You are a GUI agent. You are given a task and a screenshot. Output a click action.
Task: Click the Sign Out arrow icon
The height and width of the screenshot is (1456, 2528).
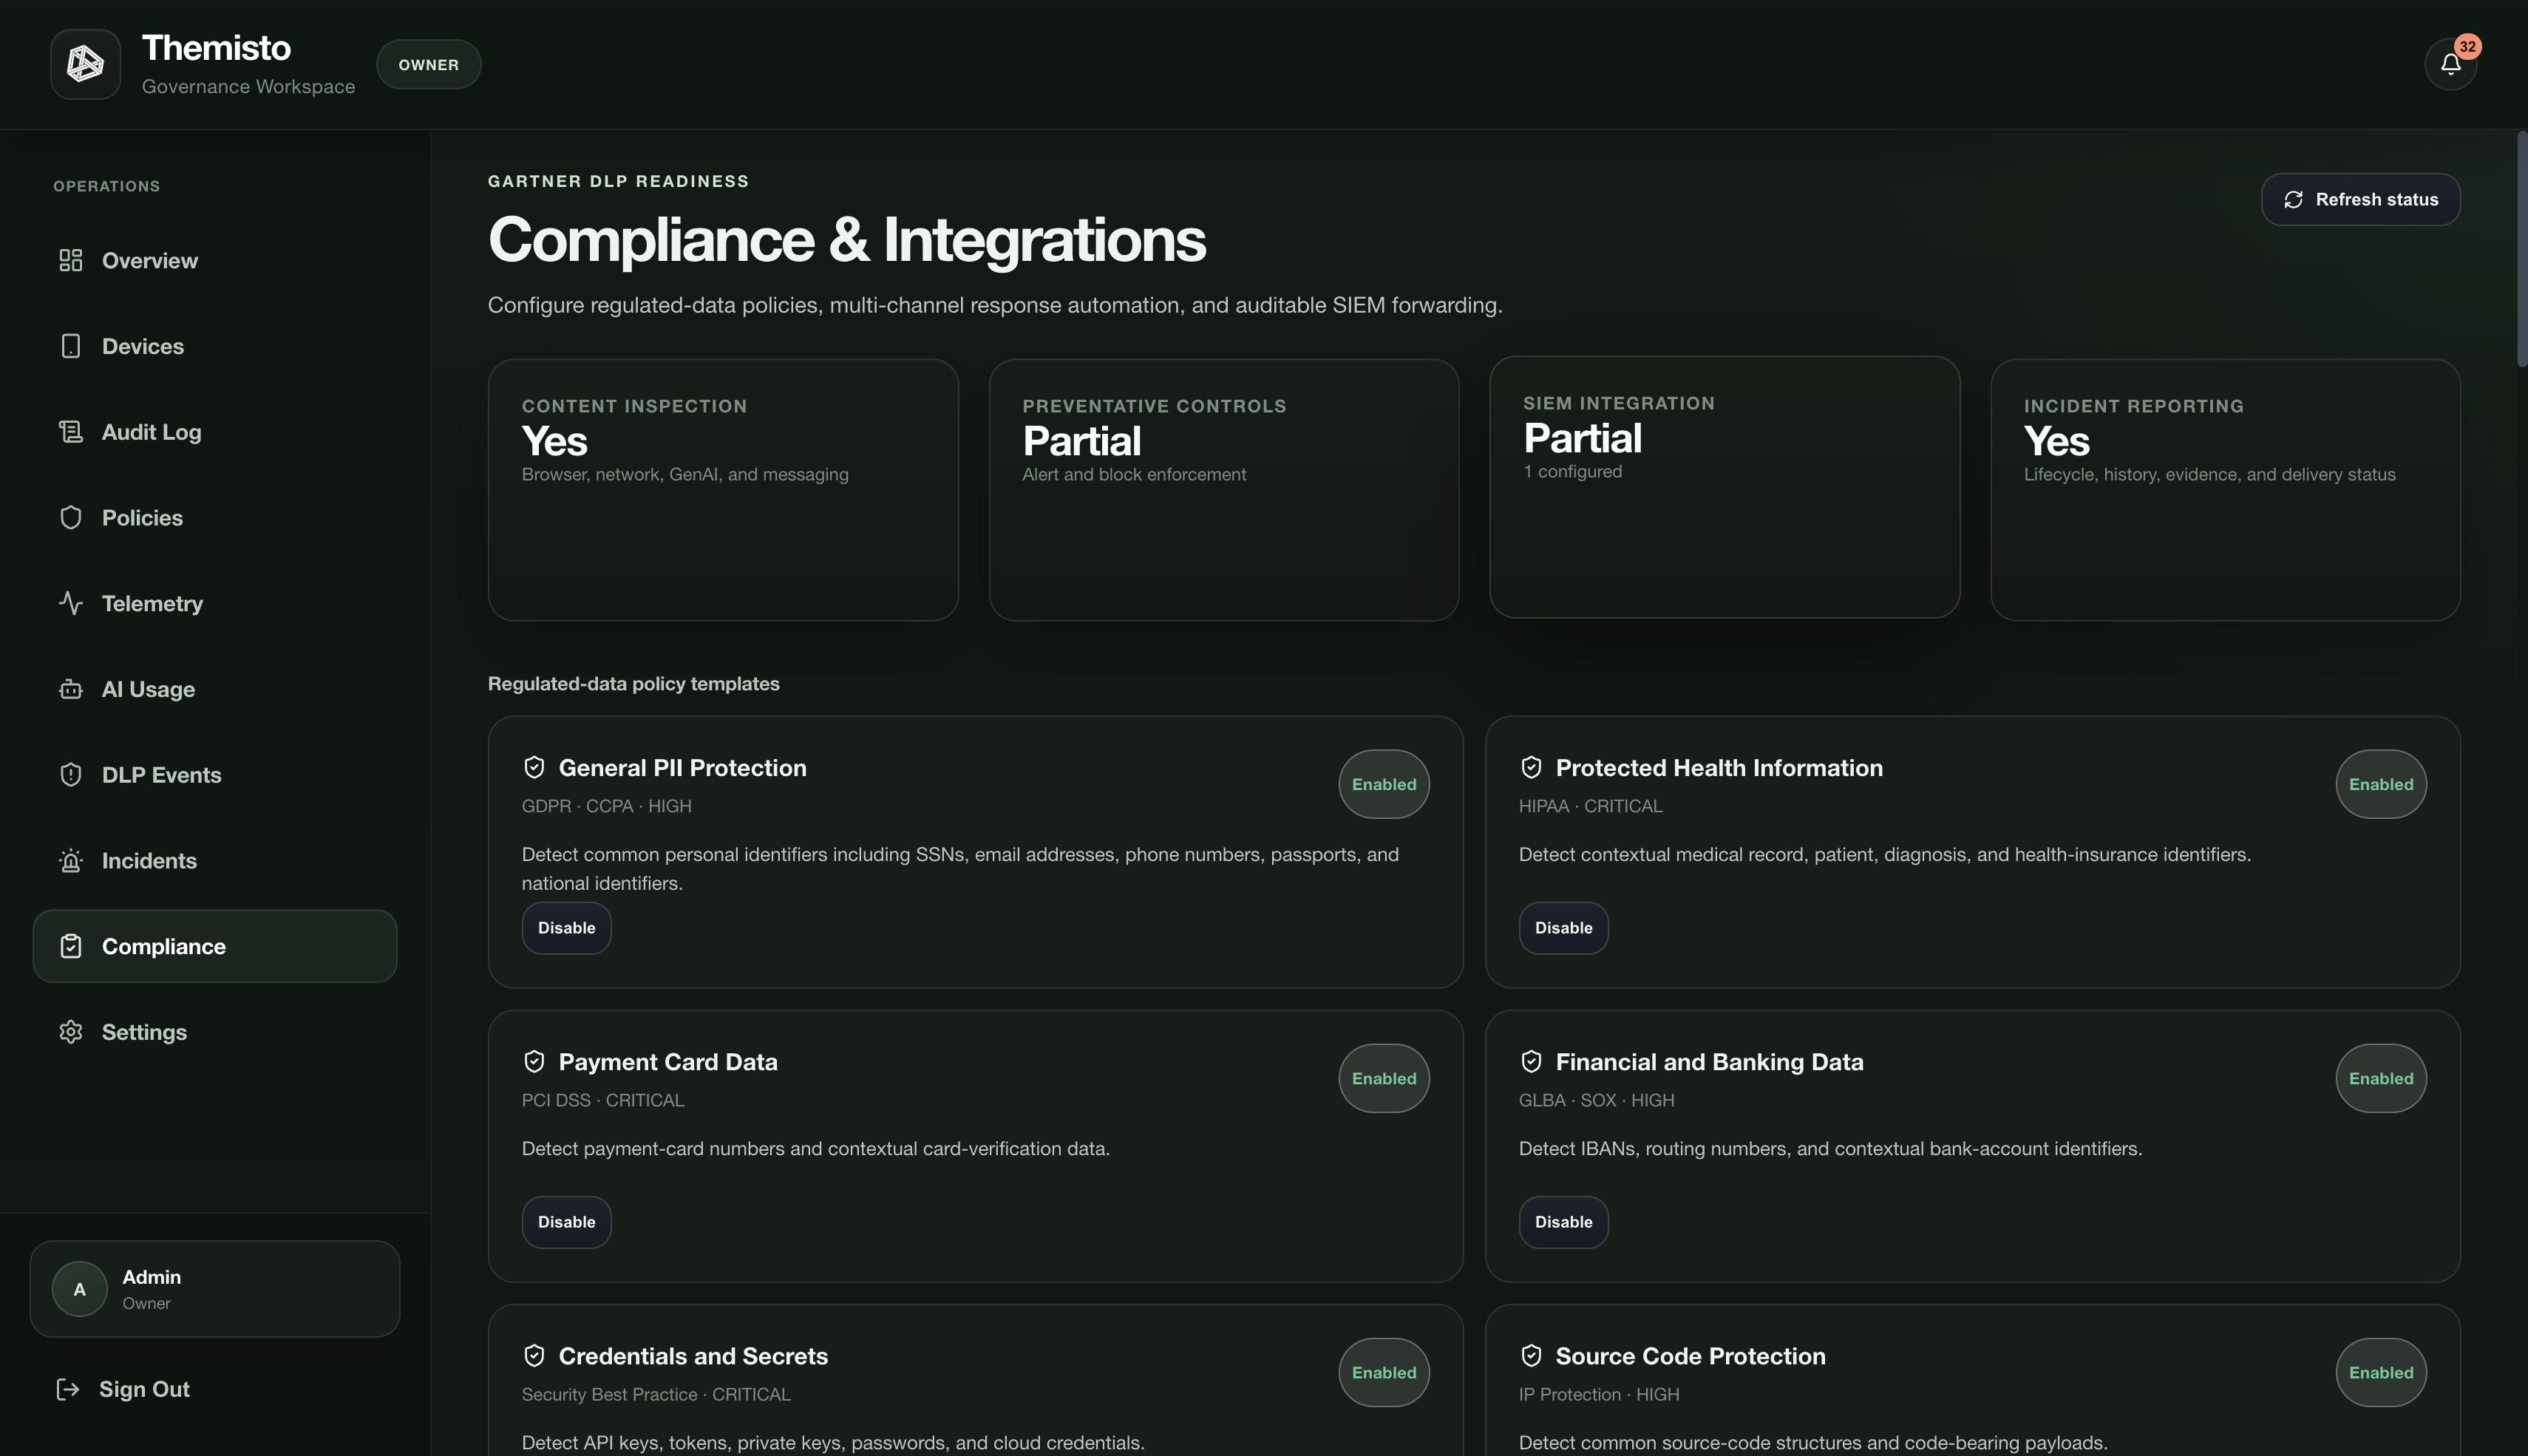[x=67, y=1389]
